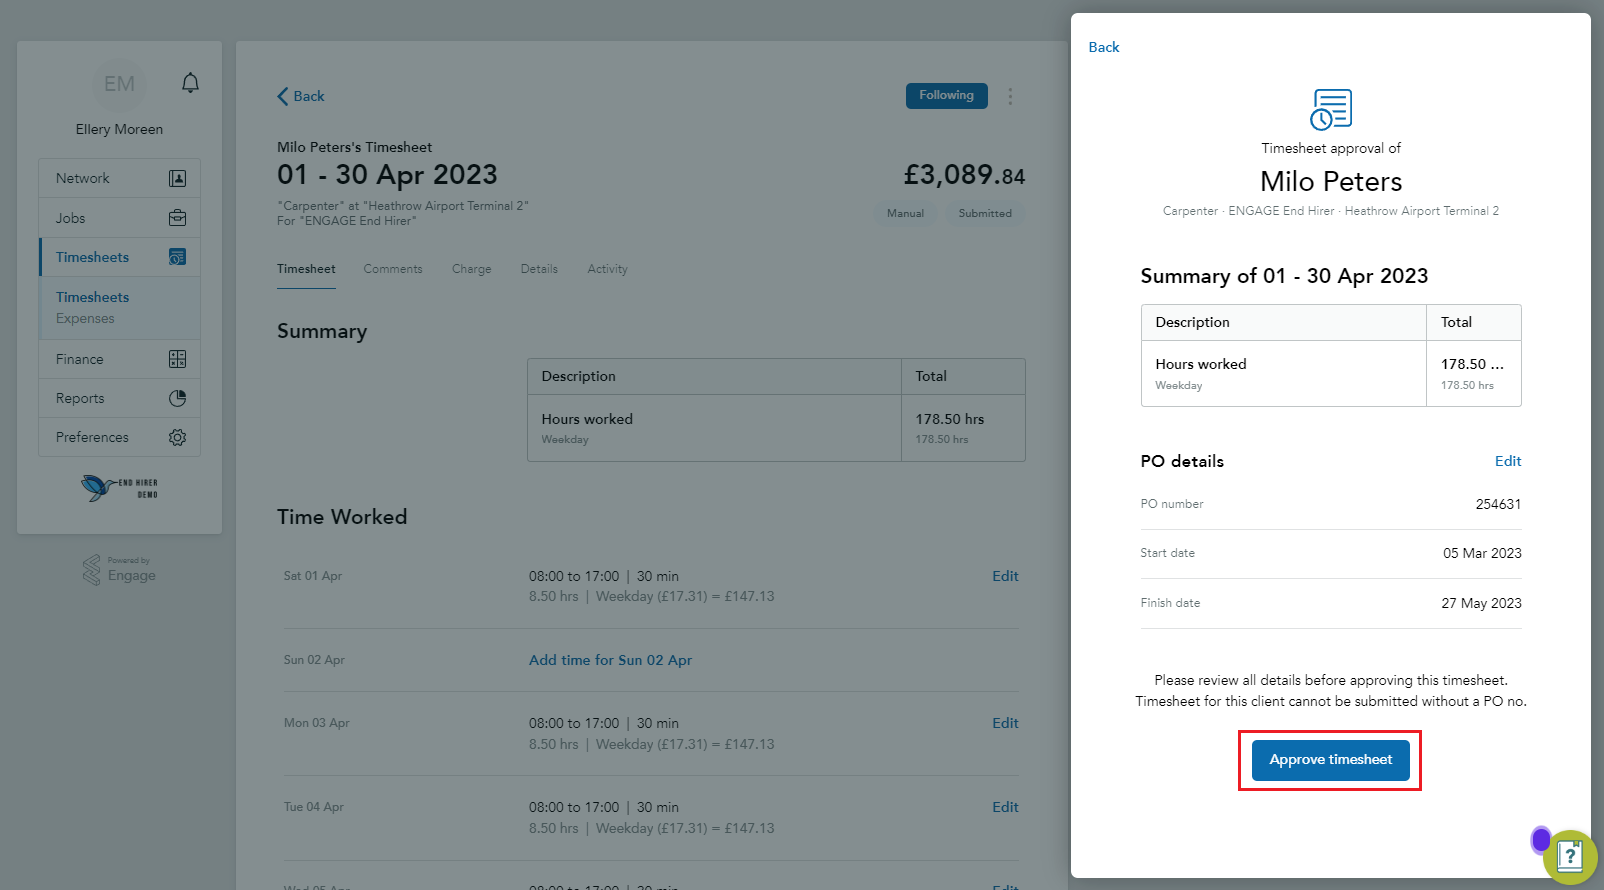Click the End Hirer Demo hummingbird logo

(119, 487)
